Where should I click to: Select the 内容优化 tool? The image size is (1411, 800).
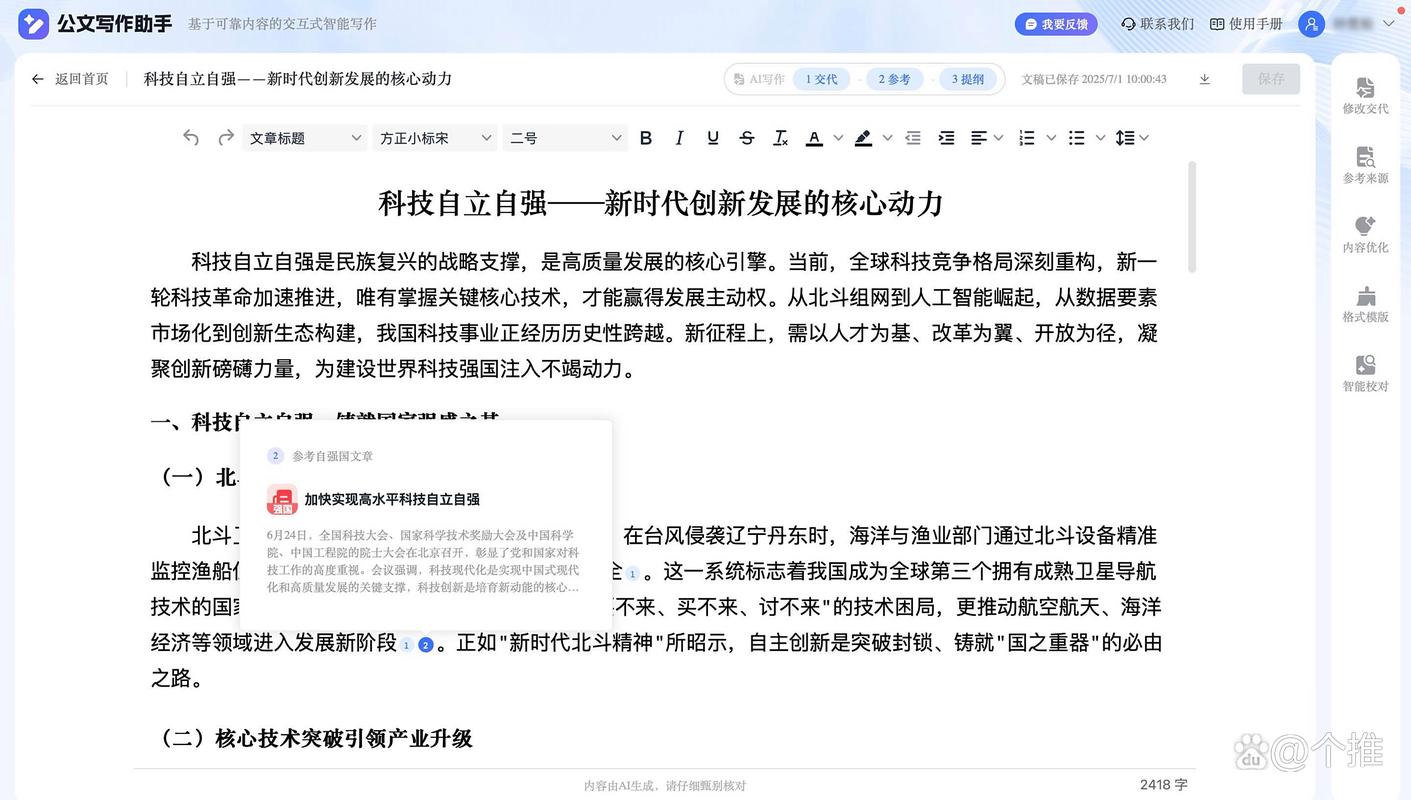[x=1365, y=234]
